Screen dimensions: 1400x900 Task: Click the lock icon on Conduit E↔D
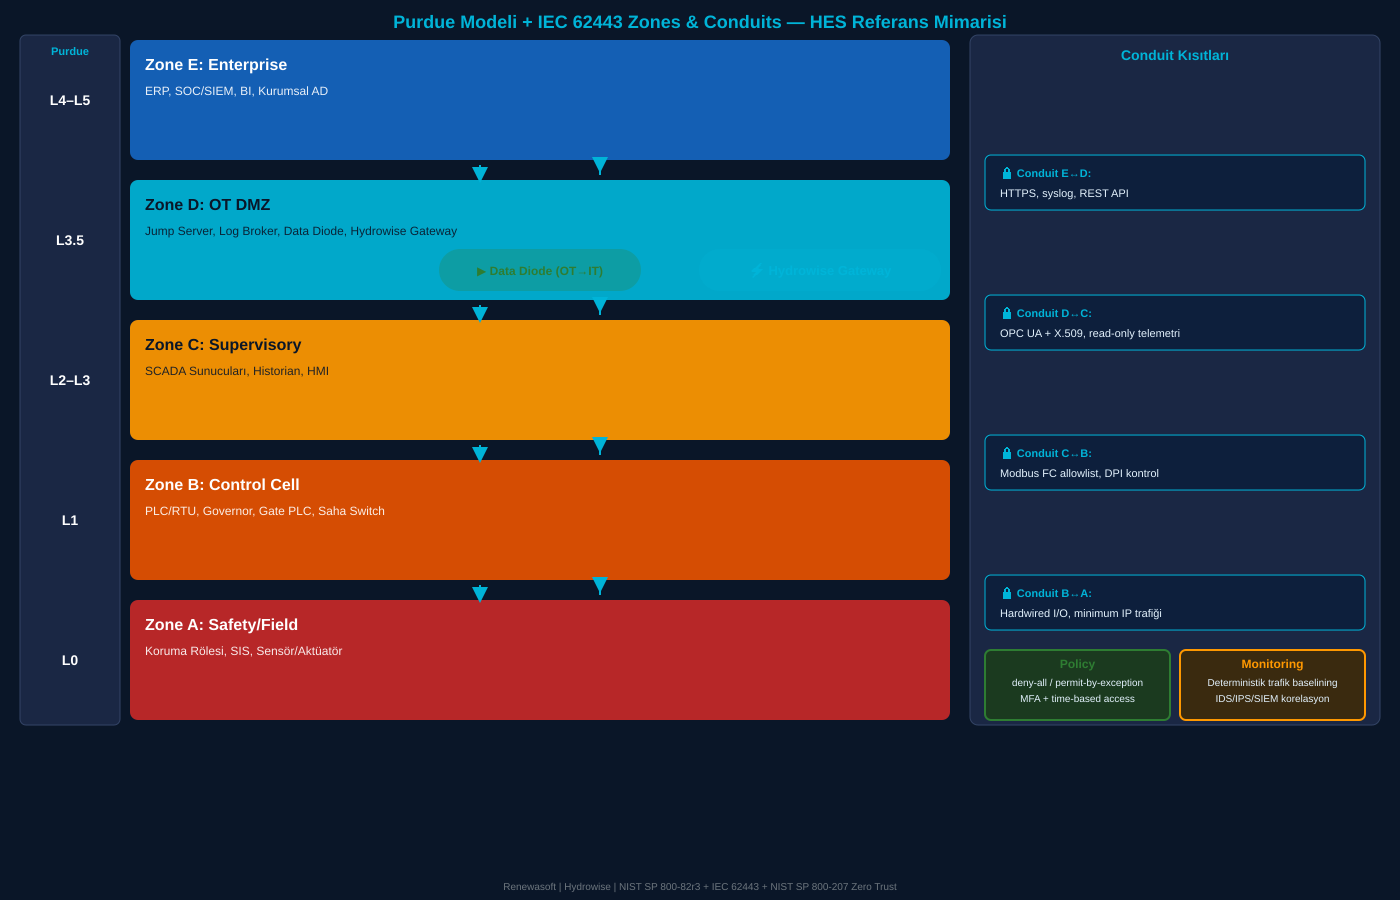(1007, 173)
